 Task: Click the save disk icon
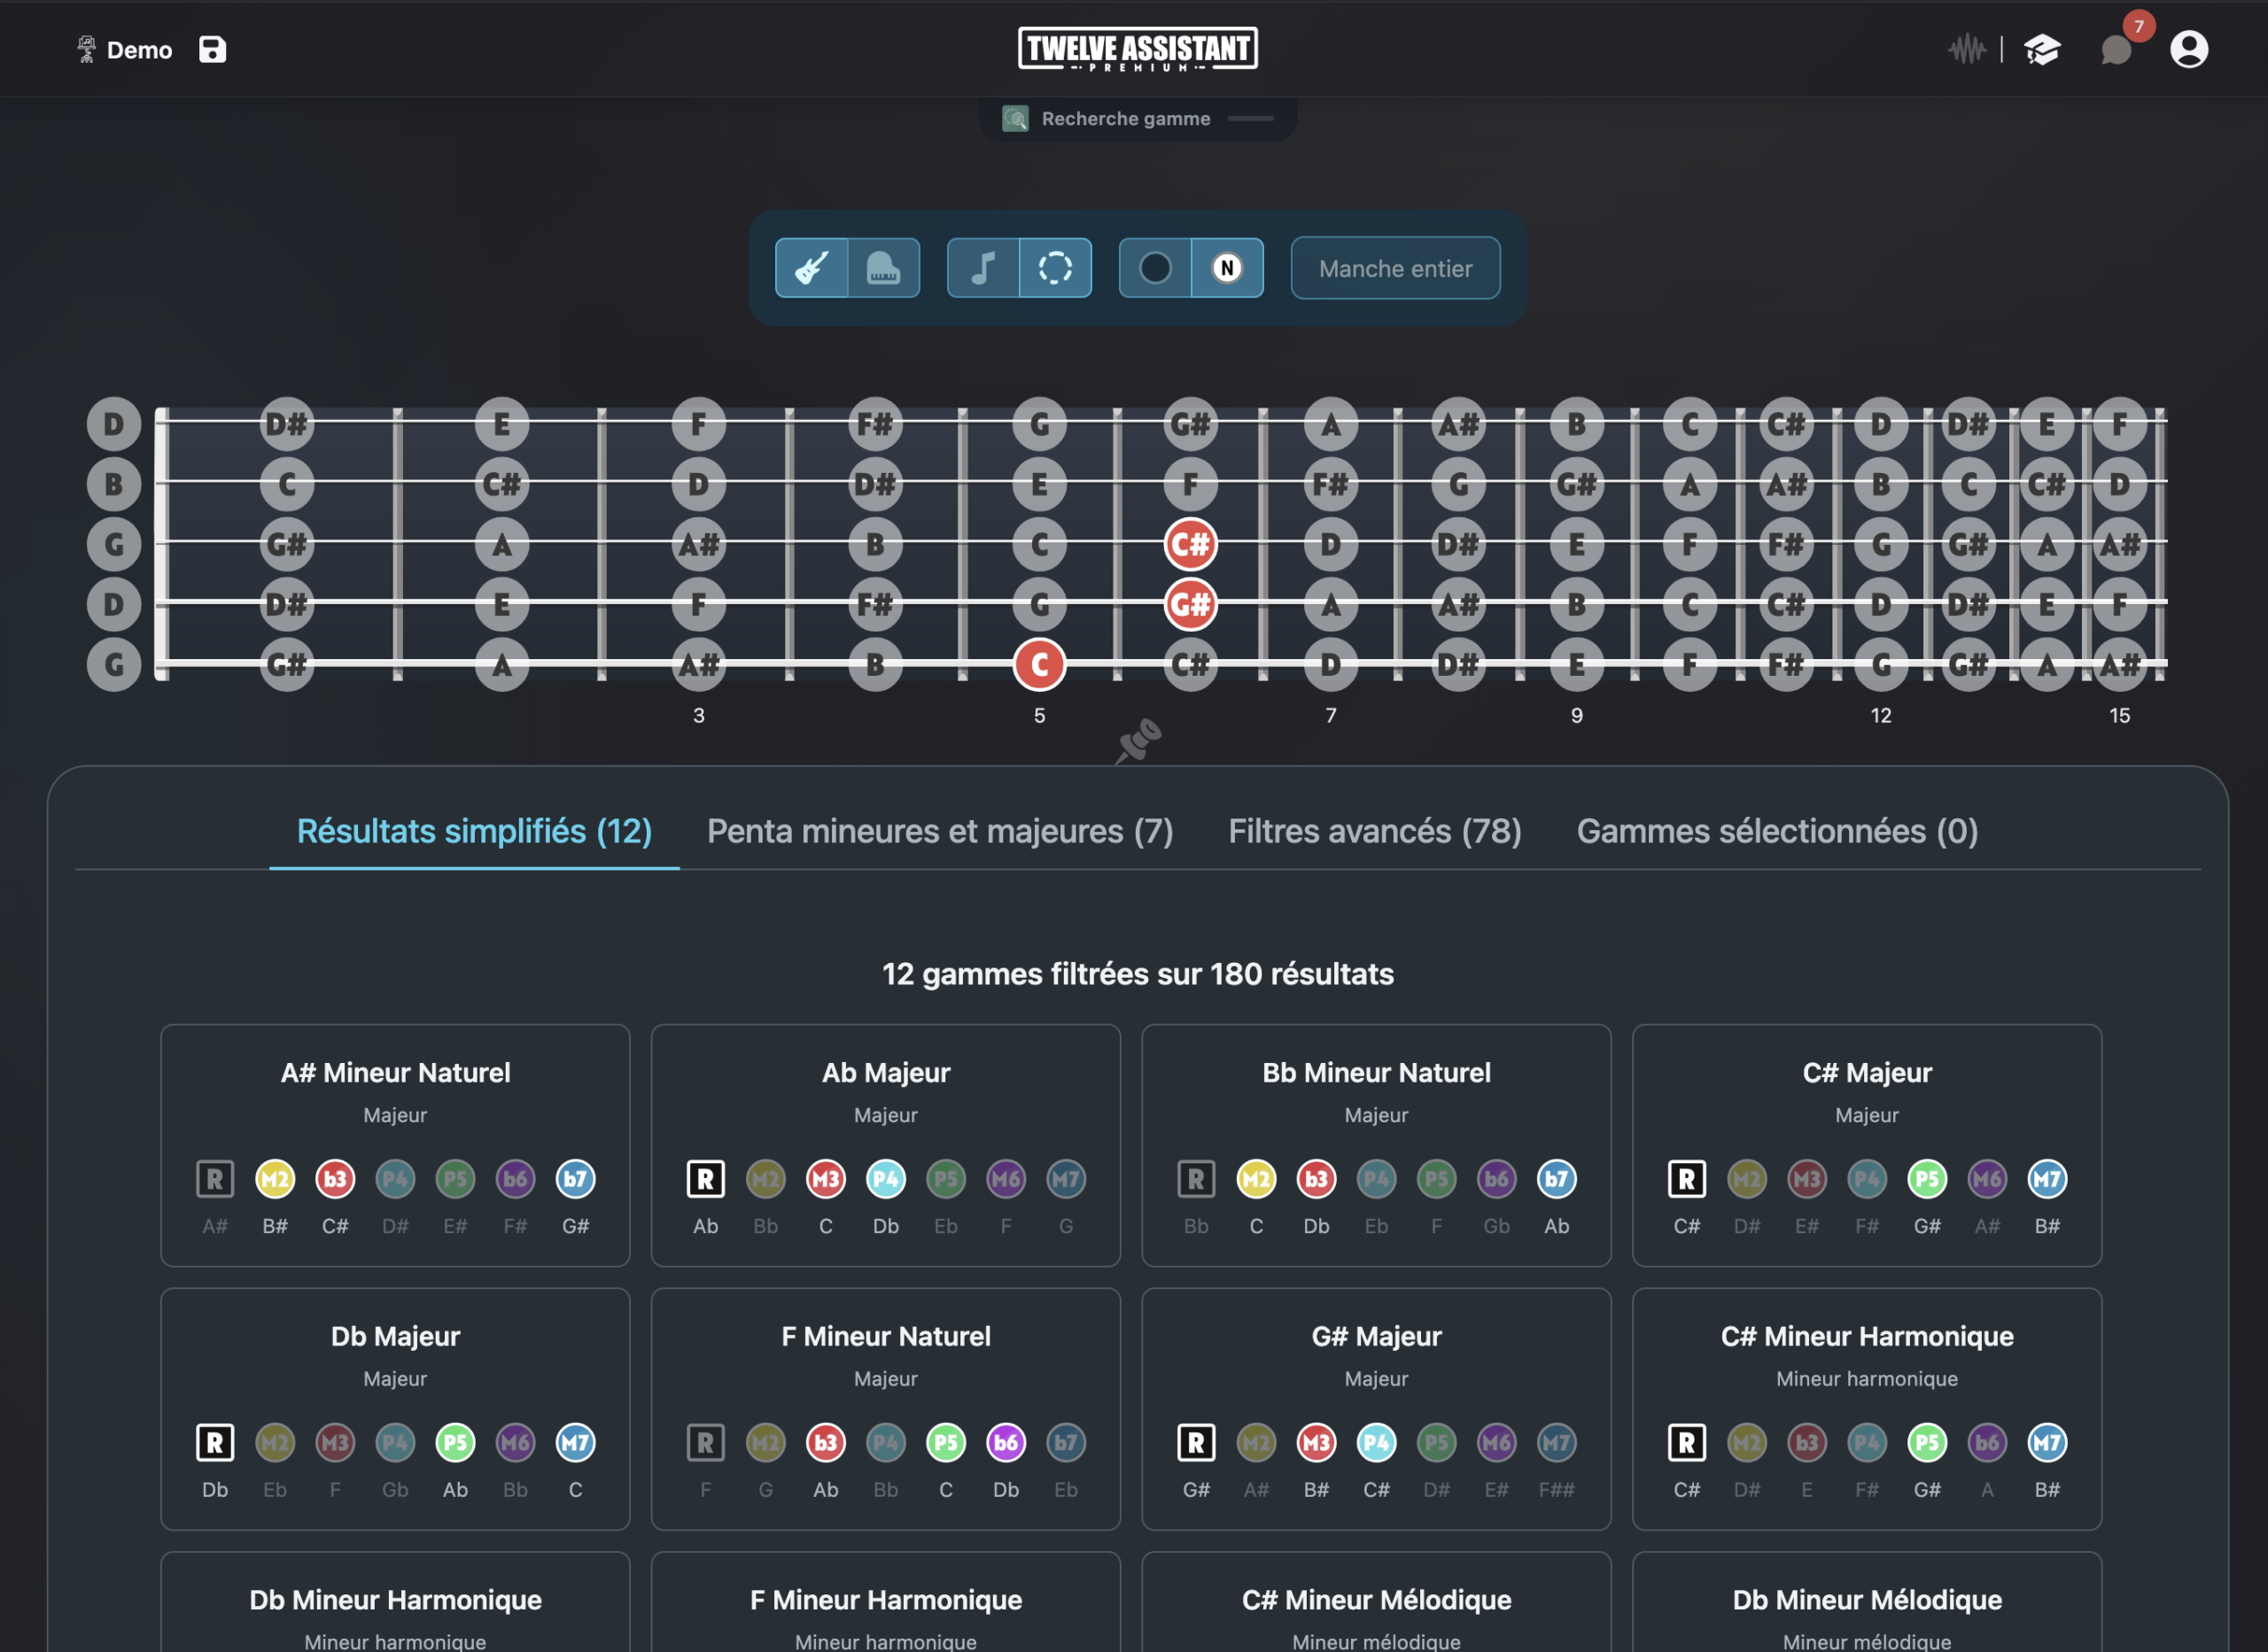click(x=212, y=49)
